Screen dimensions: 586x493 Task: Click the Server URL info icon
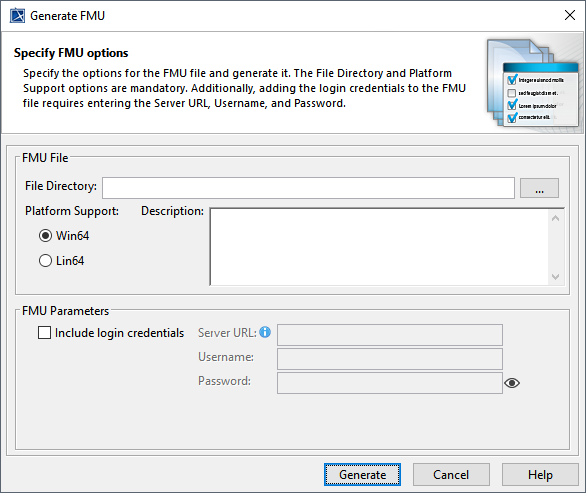(x=265, y=332)
